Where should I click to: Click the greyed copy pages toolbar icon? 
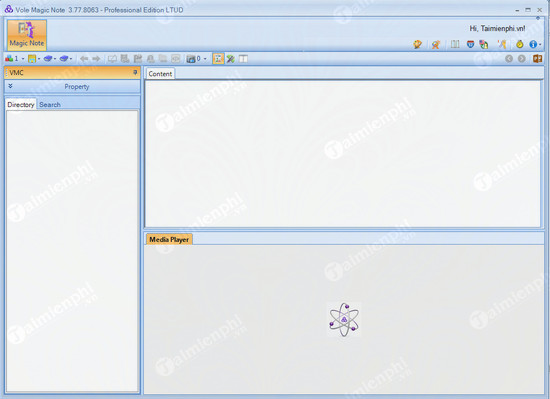[163, 59]
